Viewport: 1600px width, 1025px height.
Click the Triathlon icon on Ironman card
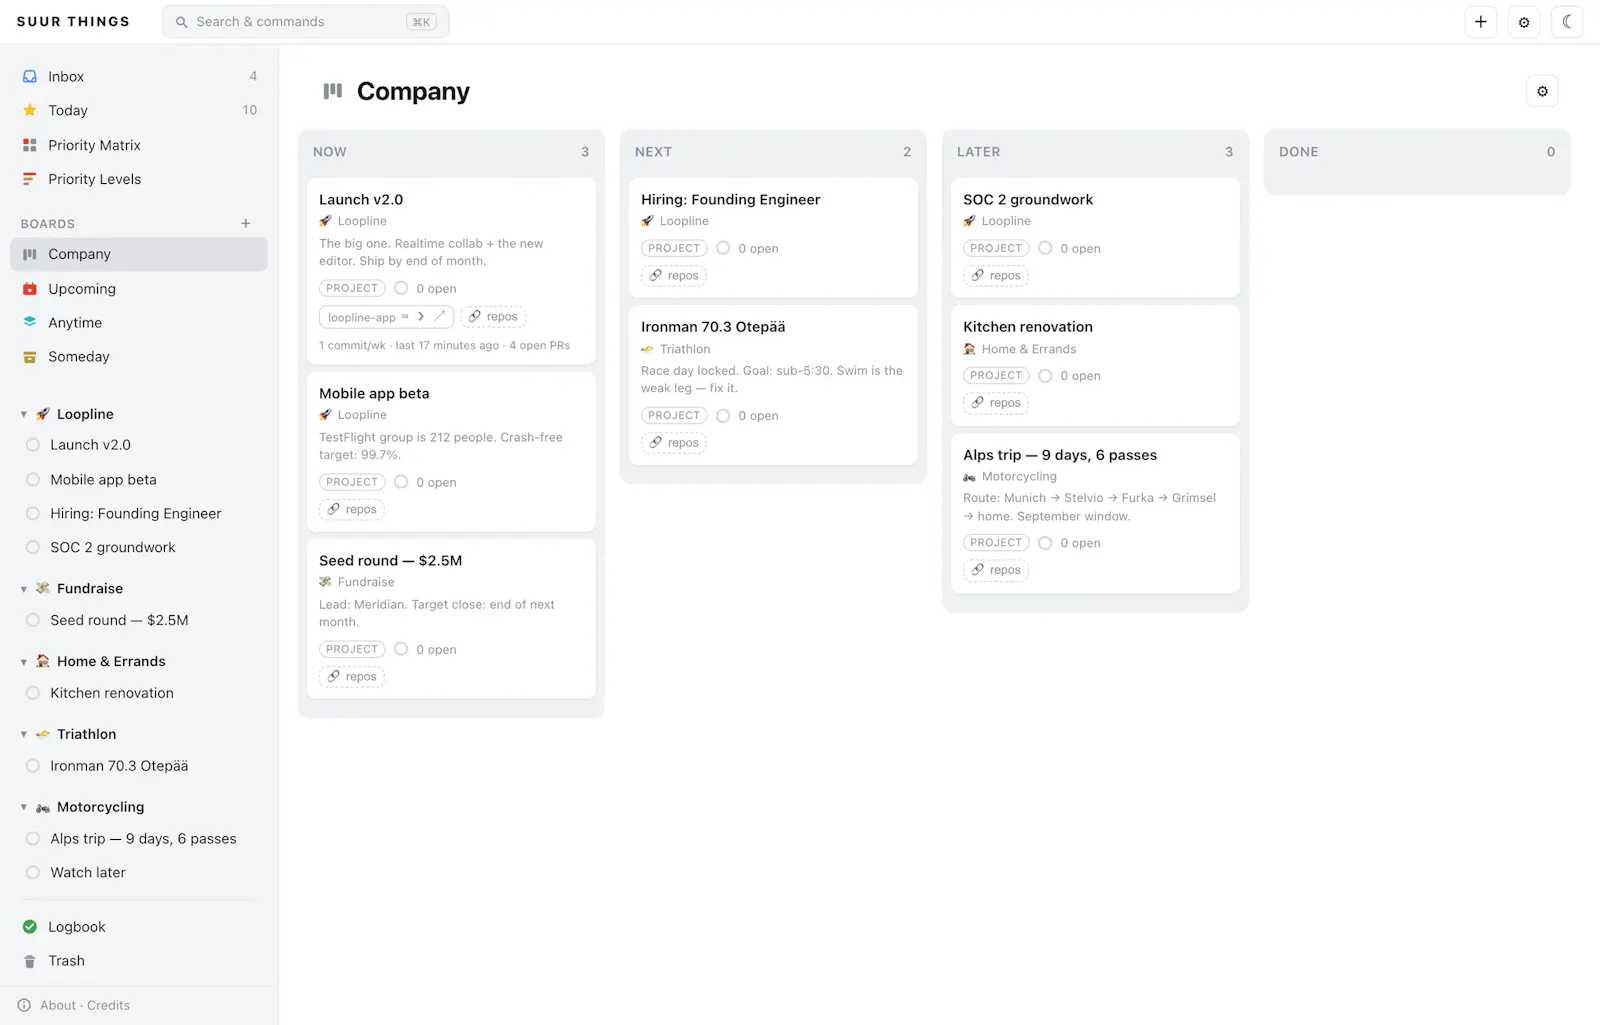coord(647,349)
